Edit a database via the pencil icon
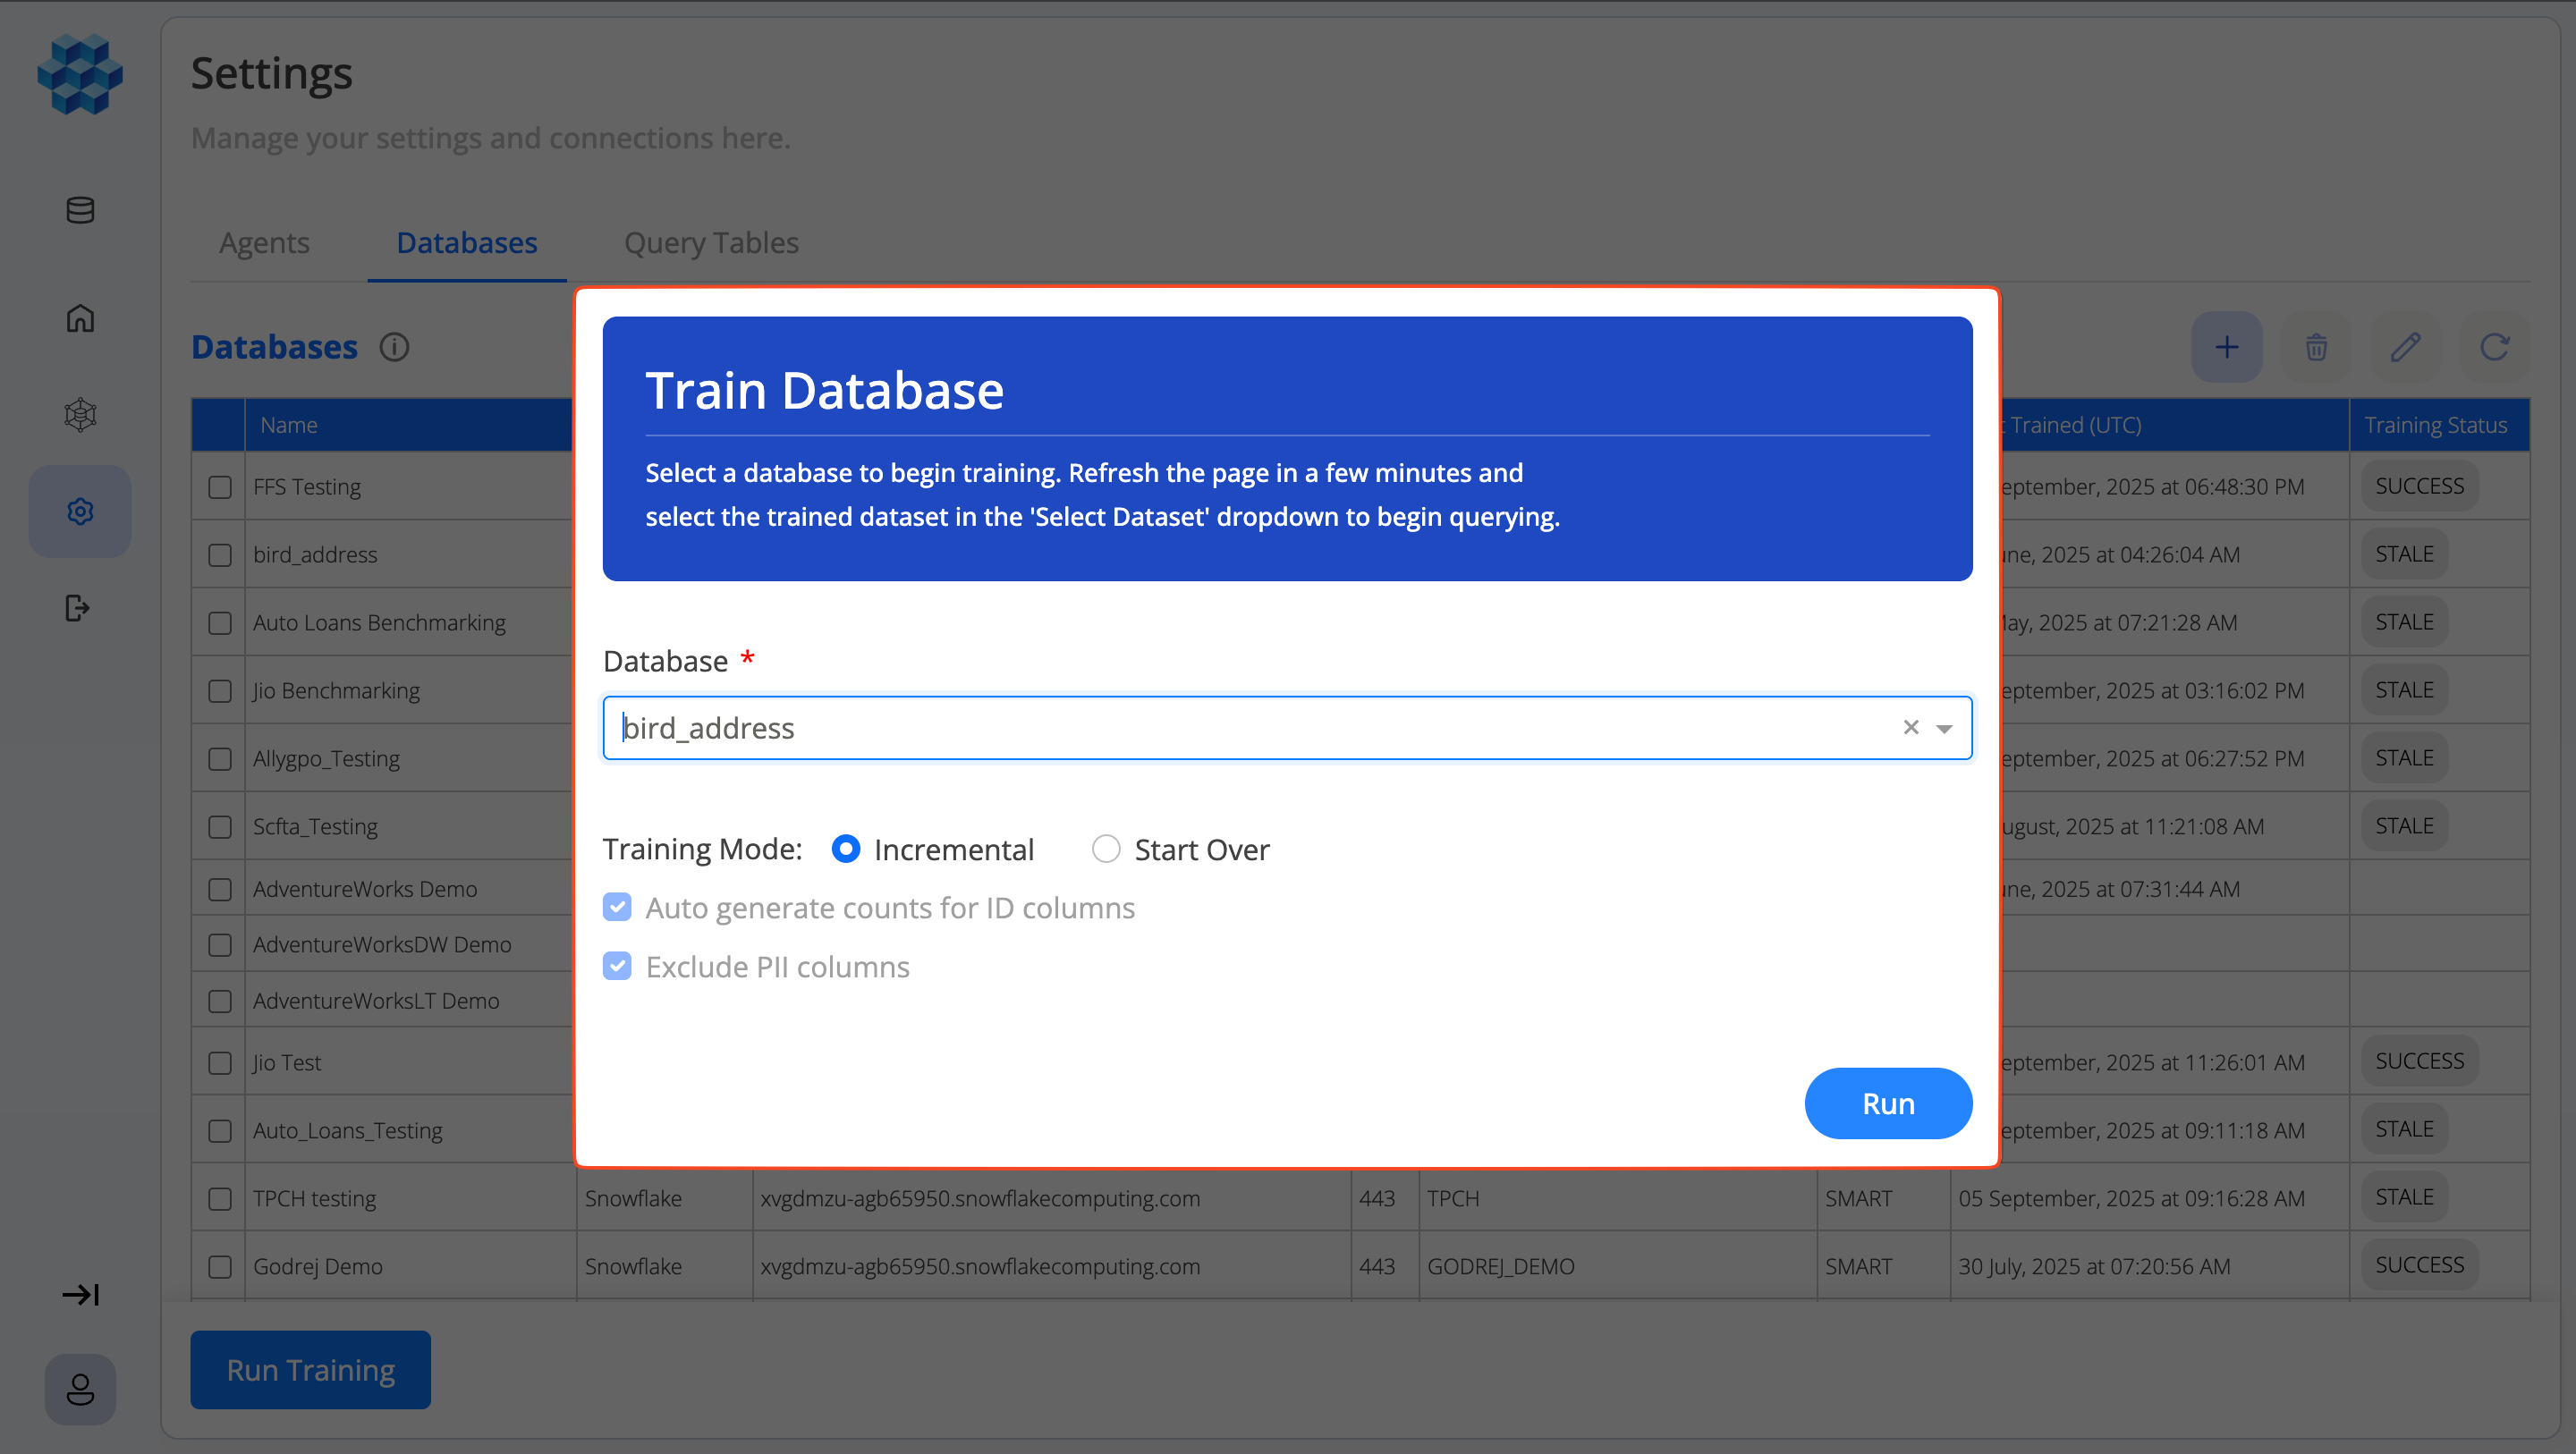The width and height of the screenshot is (2576, 1454). click(2406, 346)
